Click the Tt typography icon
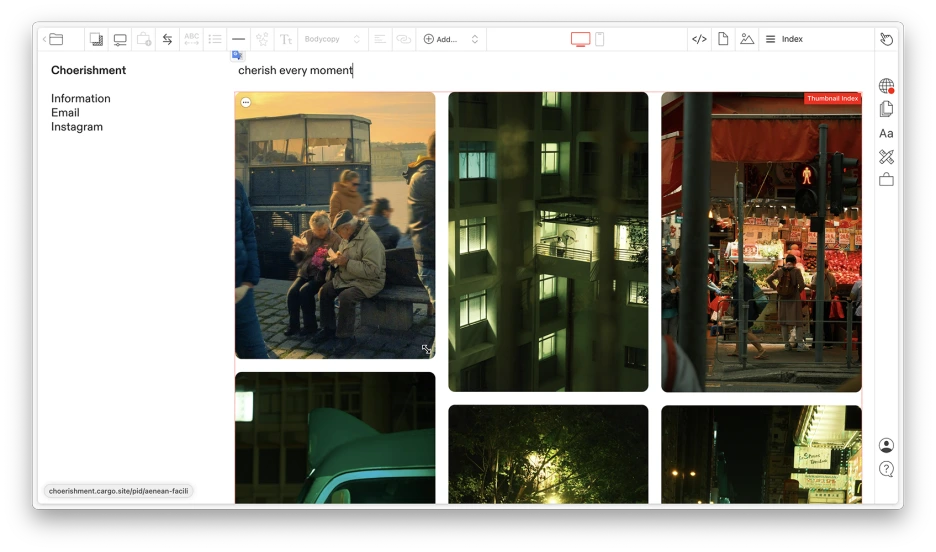This screenshot has width=936, height=552. 286,39
